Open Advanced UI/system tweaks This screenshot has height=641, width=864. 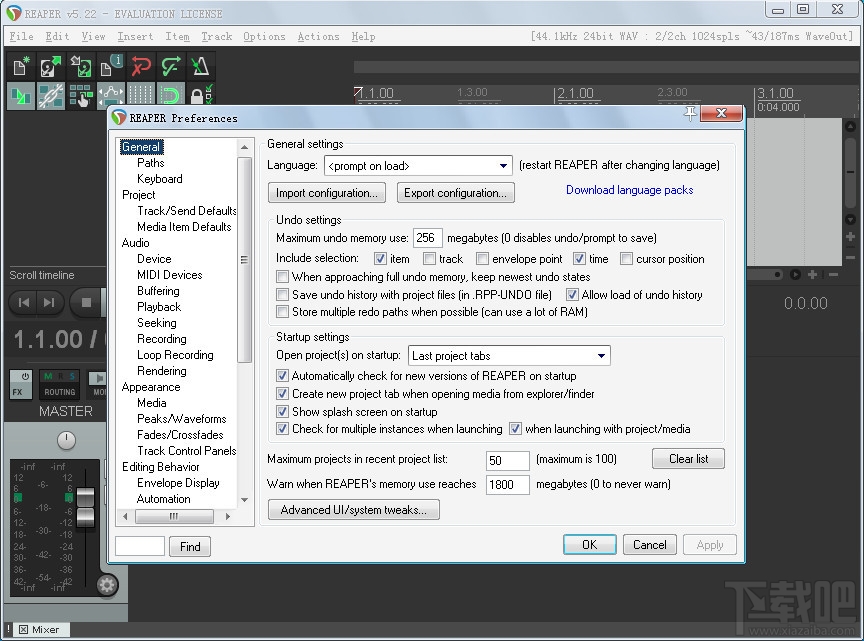(354, 510)
